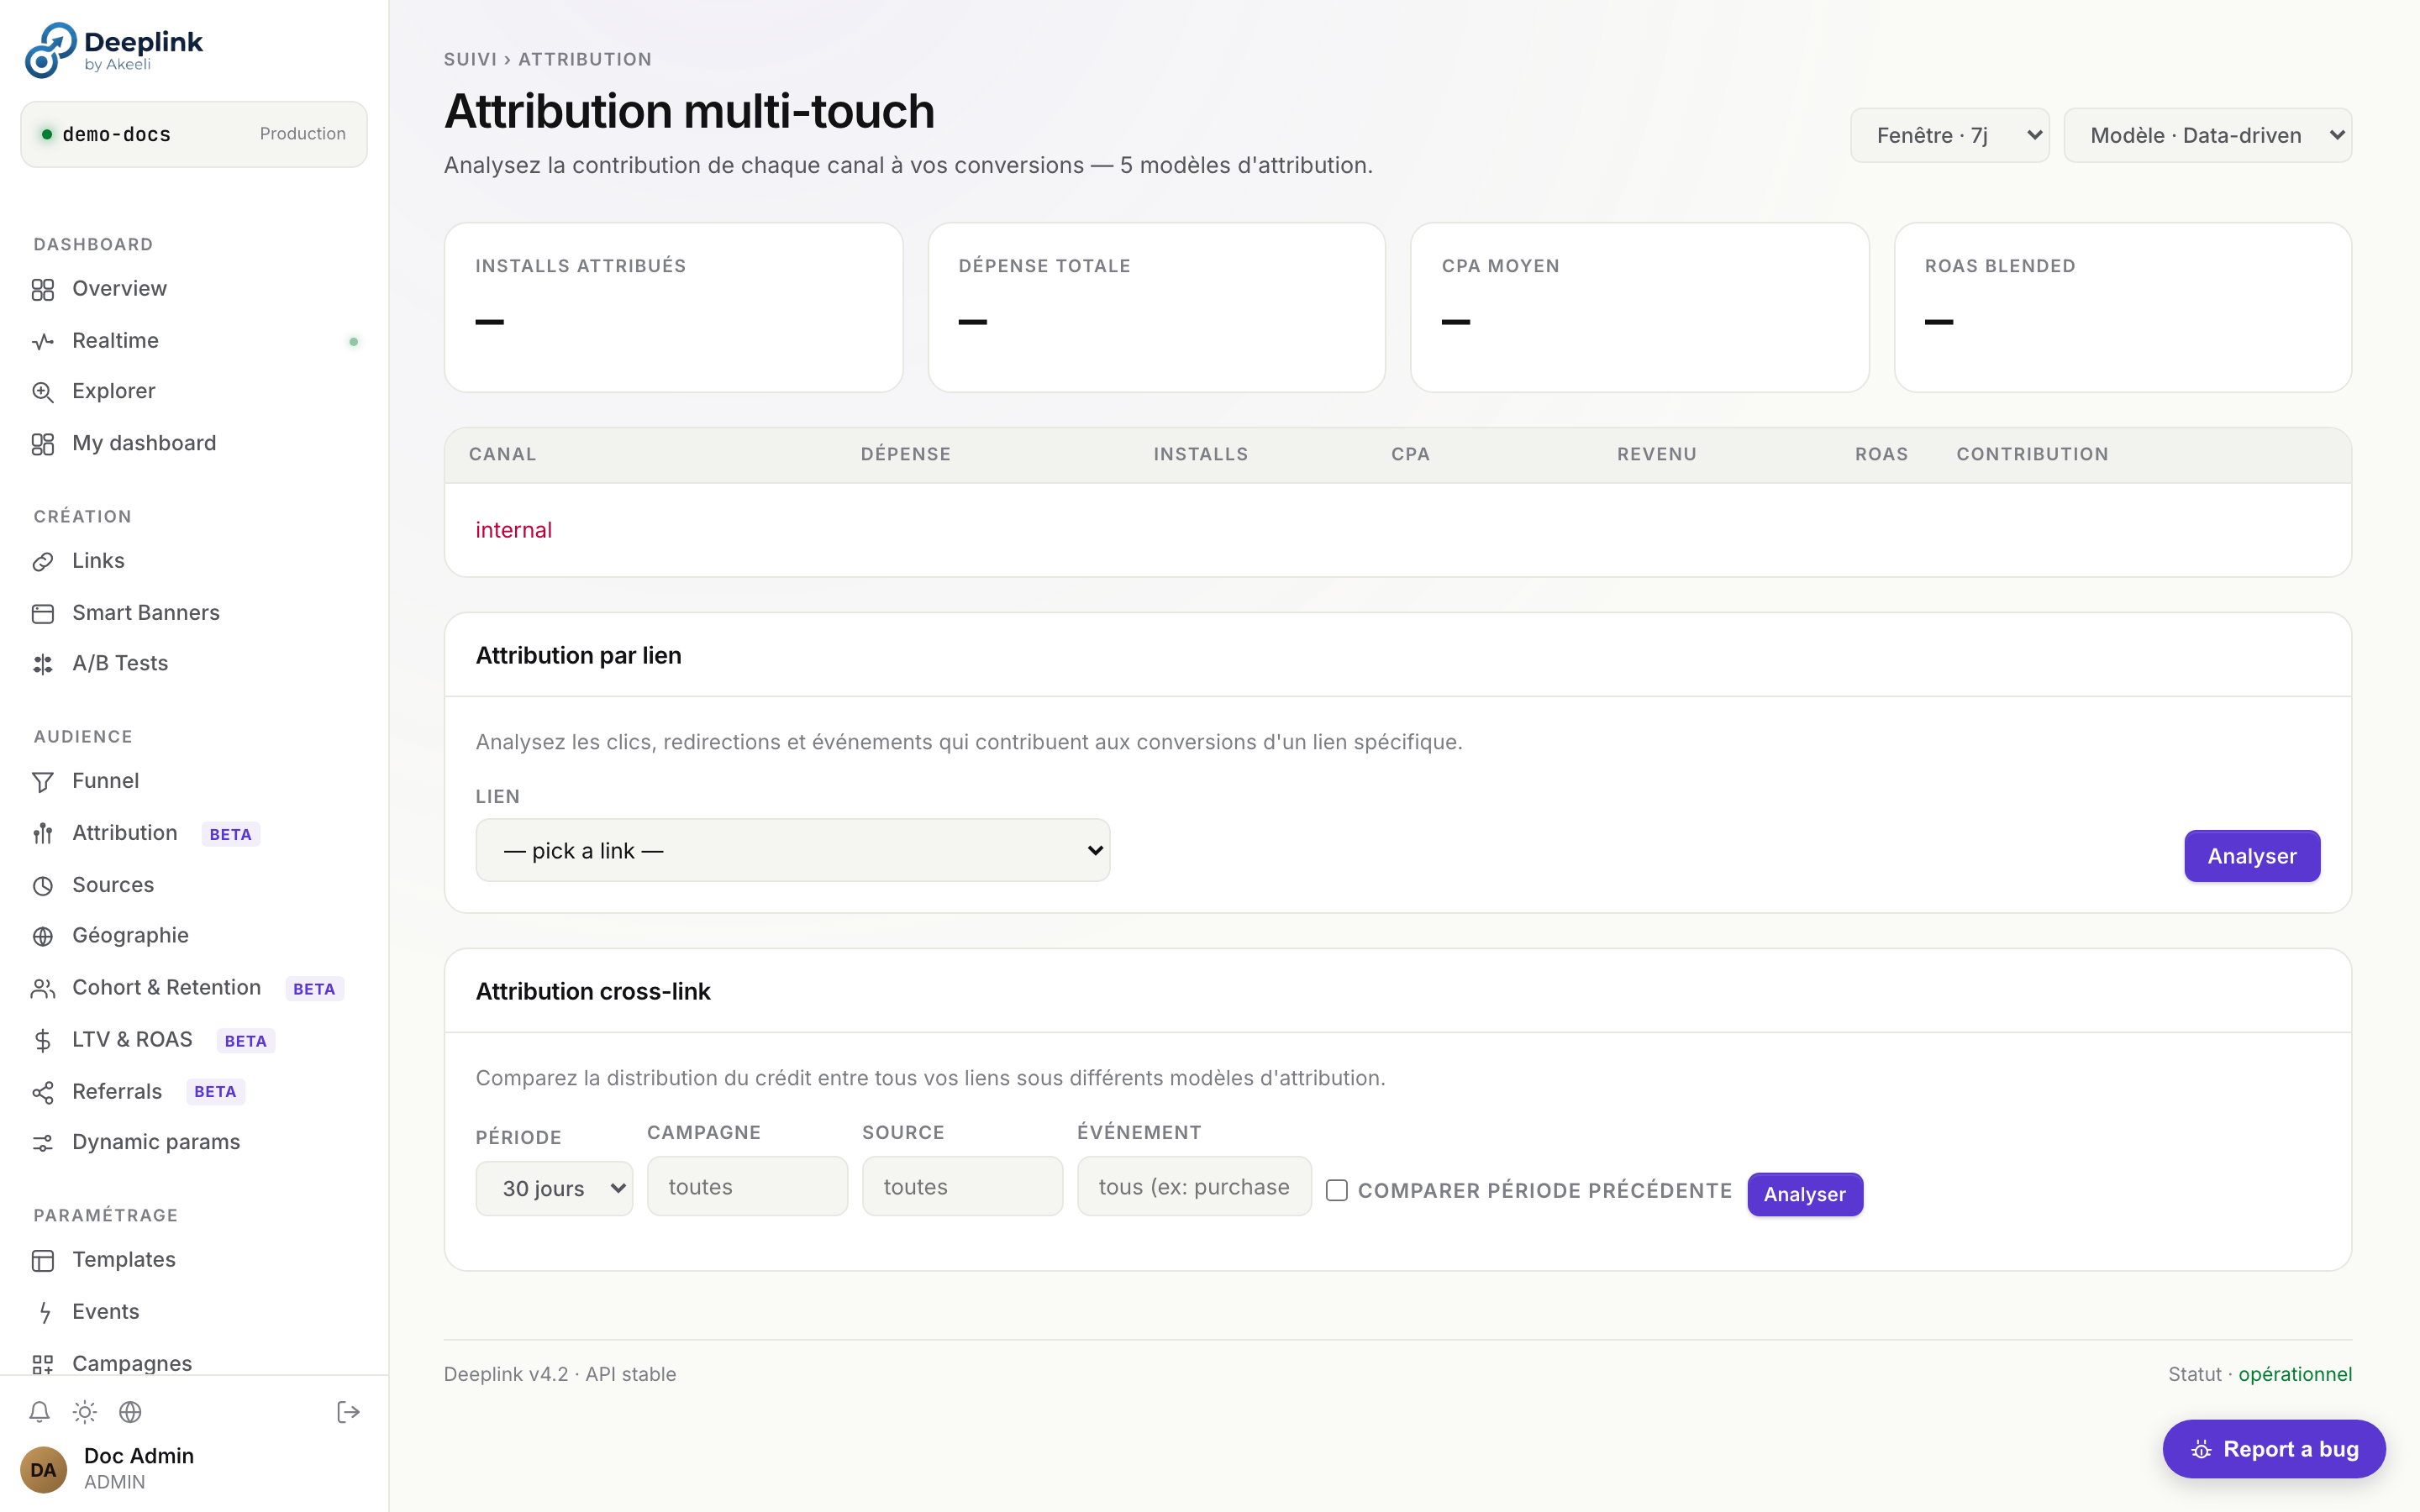Open the Overview grid icon
The height and width of the screenshot is (1512, 2420).
[43, 290]
